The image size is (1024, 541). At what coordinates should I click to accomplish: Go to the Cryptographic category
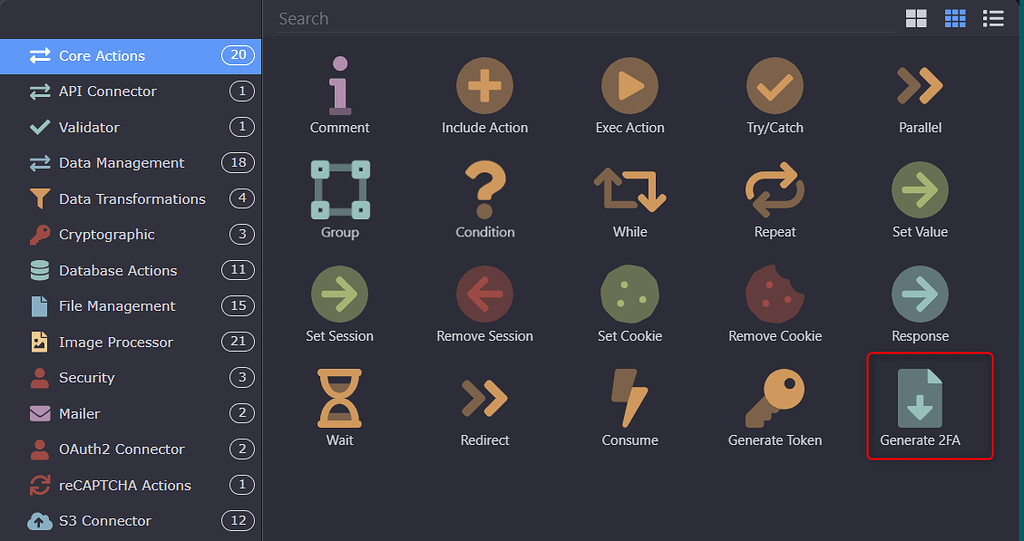click(107, 234)
